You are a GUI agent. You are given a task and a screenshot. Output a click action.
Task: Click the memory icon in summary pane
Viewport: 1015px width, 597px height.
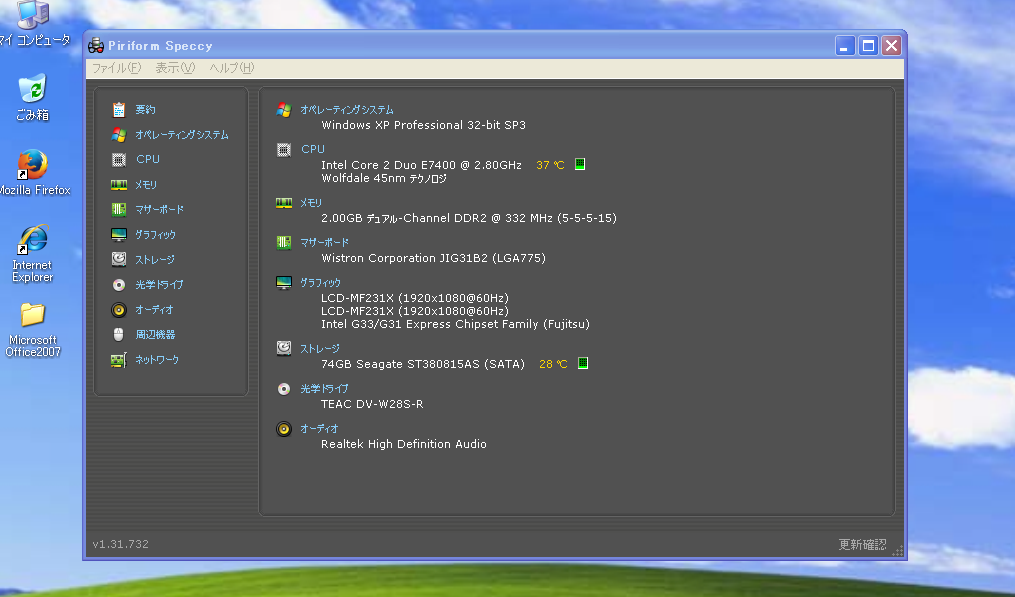284,203
